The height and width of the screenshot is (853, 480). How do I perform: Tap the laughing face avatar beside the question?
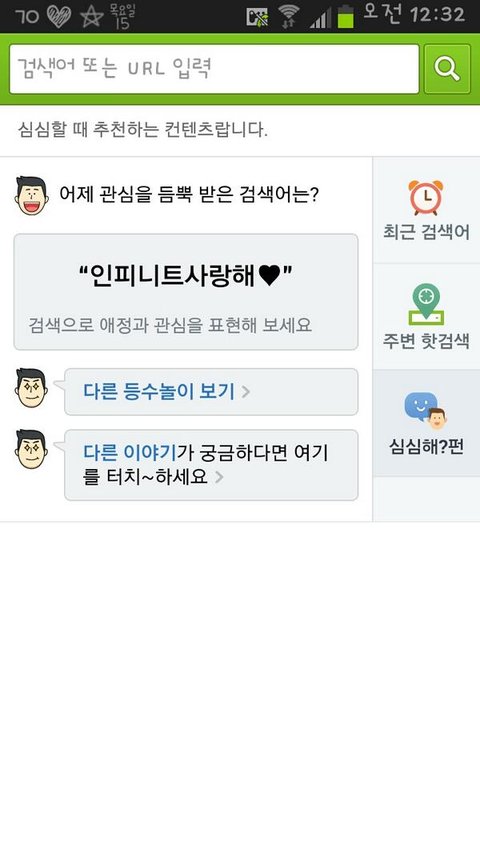[32, 196]
